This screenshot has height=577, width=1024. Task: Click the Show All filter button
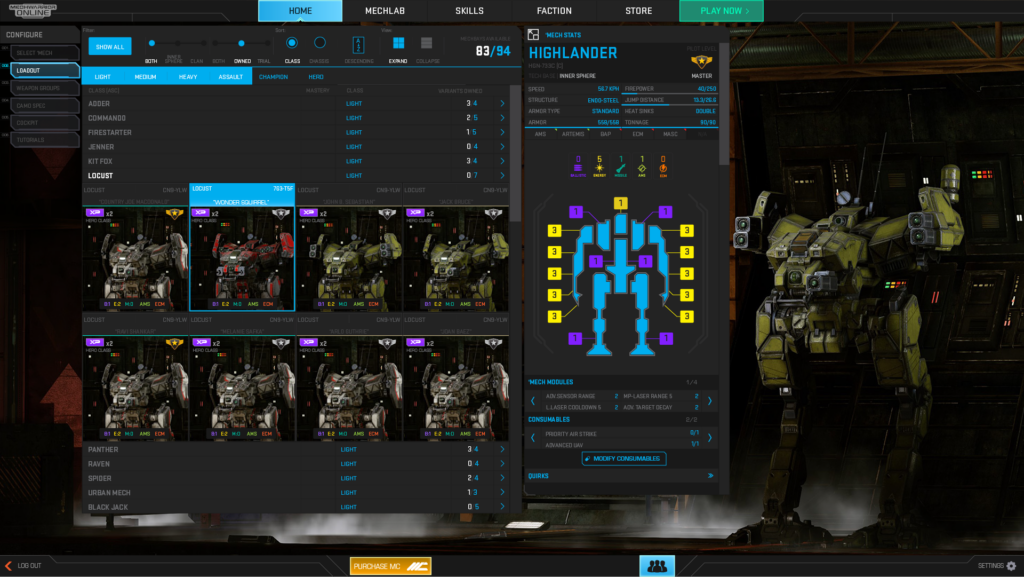coord(110,46)
